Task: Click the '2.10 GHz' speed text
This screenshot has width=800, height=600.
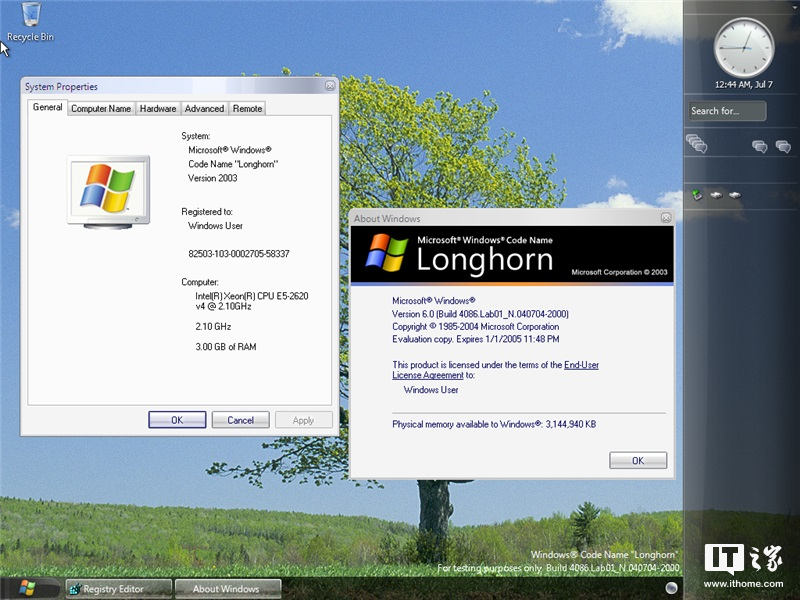Action: [213, 327]
